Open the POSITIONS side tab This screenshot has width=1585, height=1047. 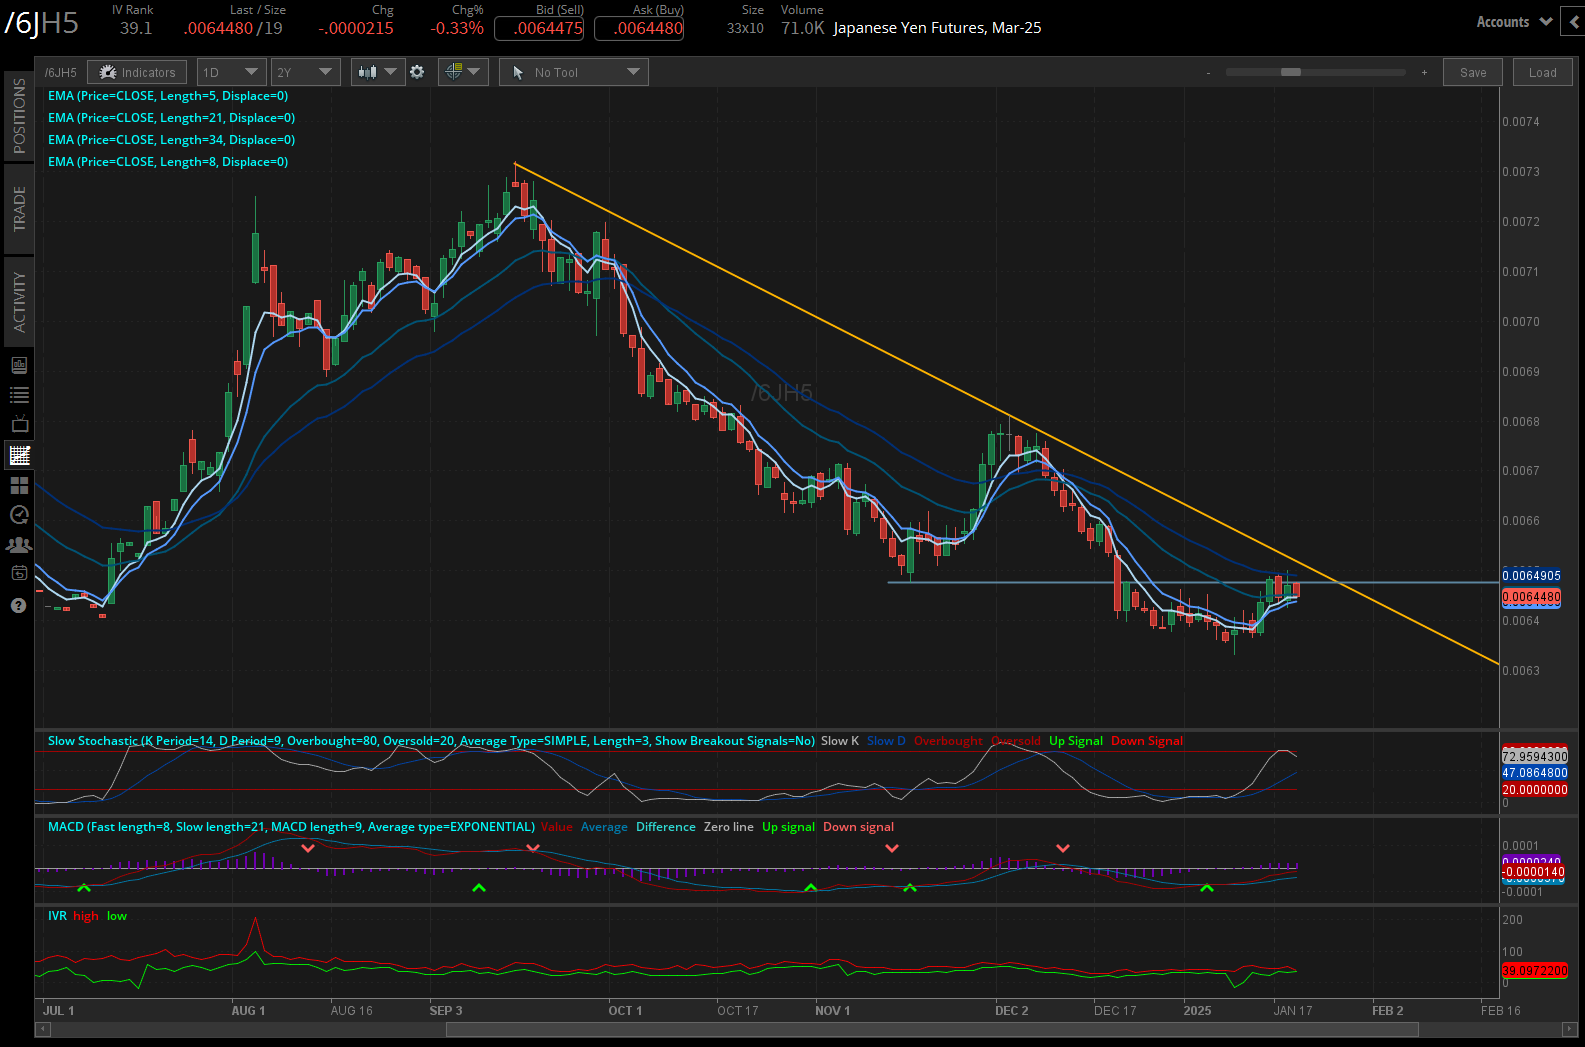[x=19, y=116]
